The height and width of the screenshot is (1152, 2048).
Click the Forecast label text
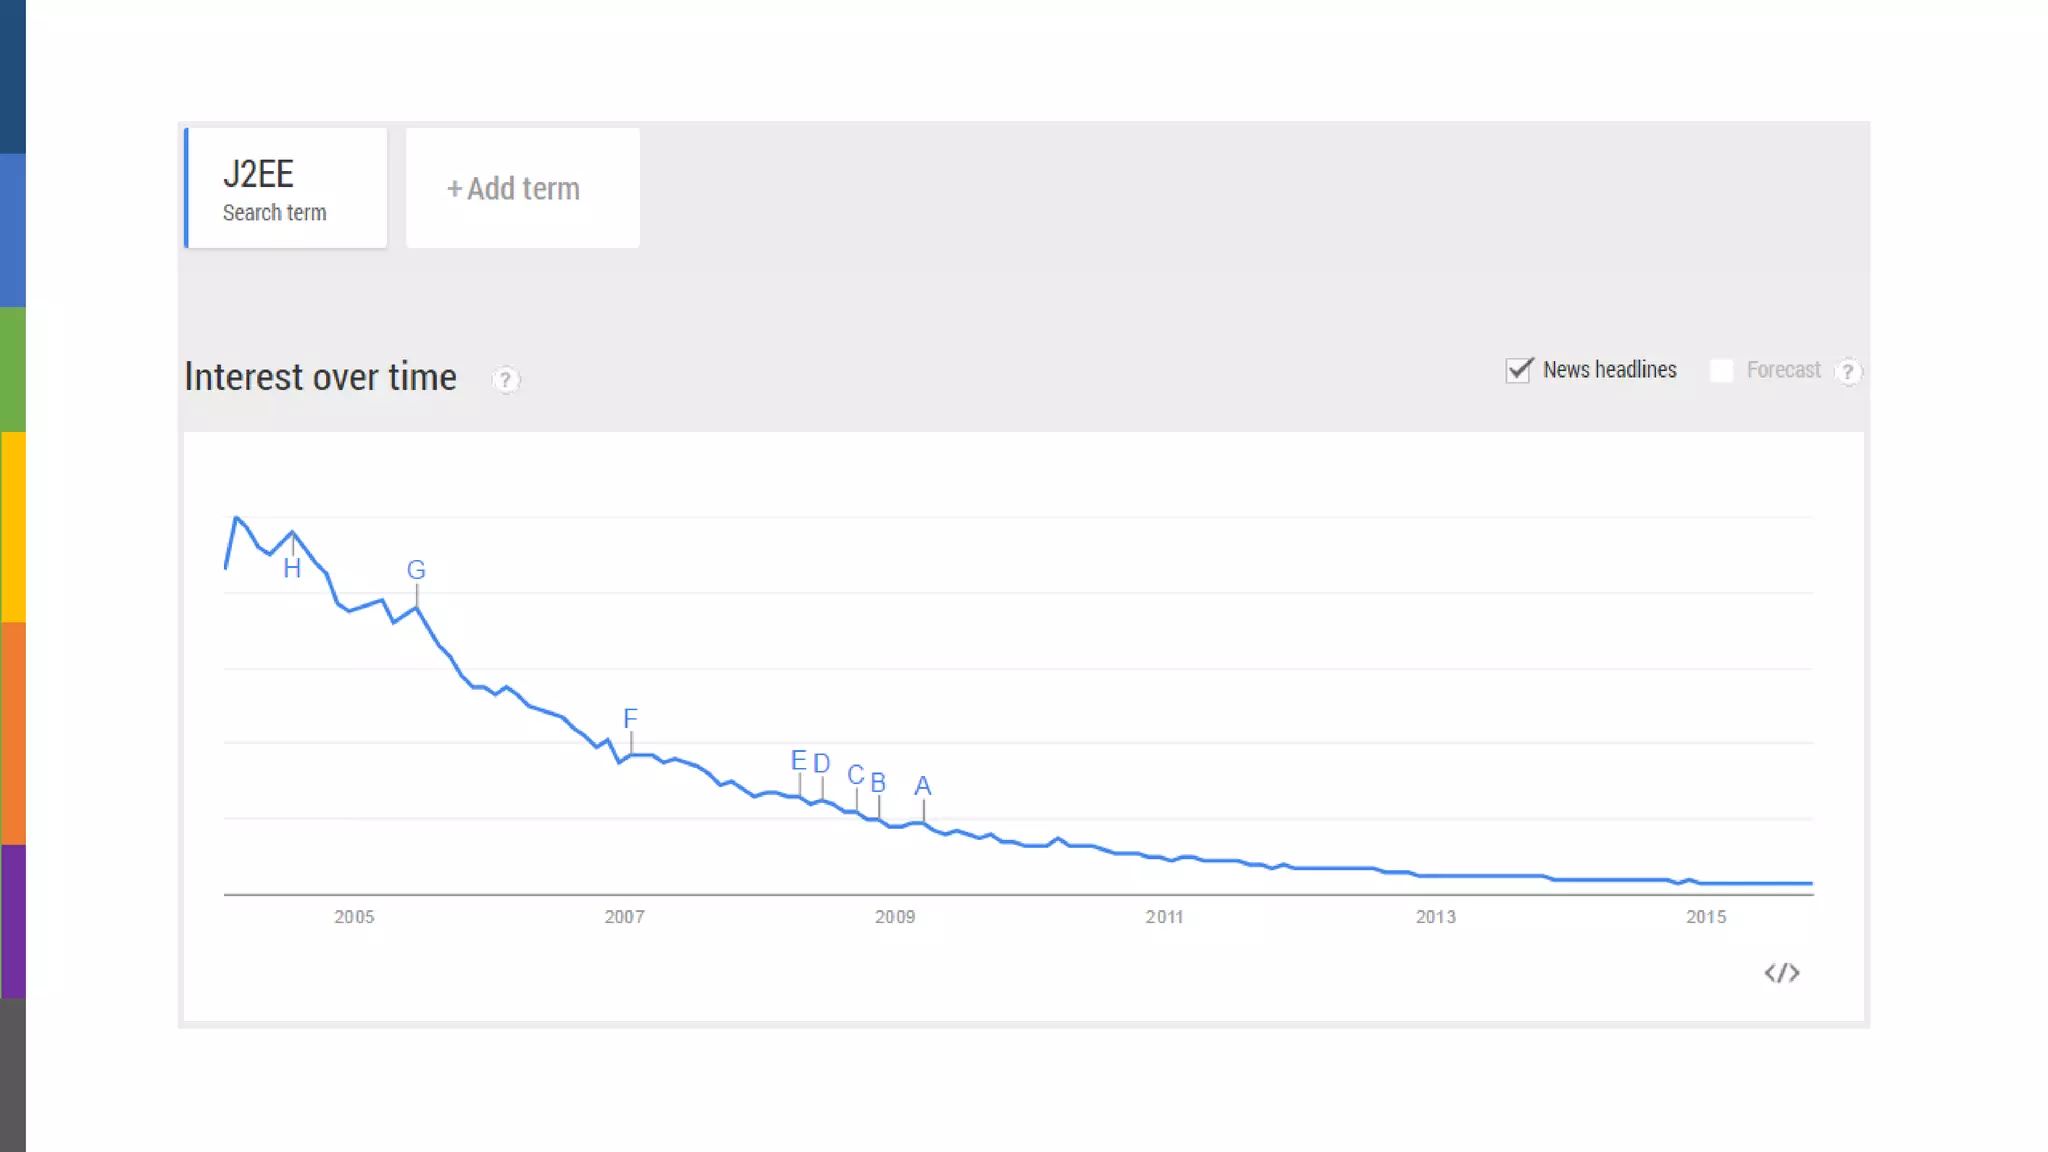click(x=1783, y=370)
